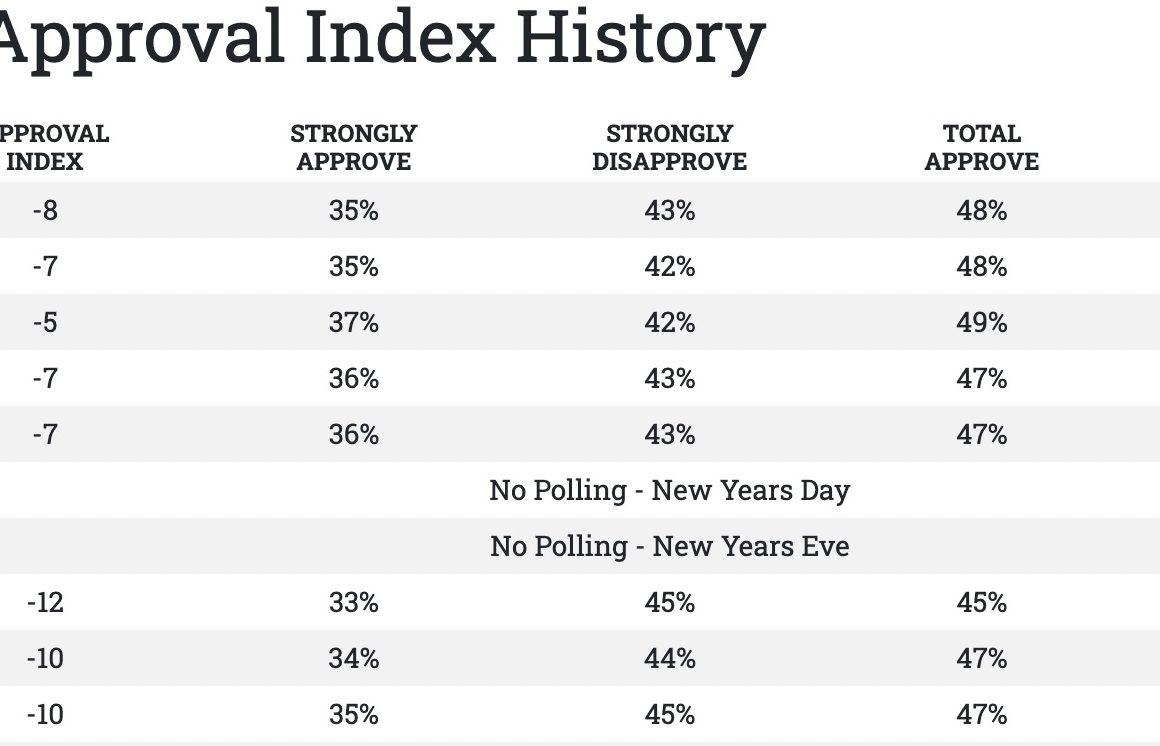This screenshot has height=746, width=1160.
Task: Select 43% strongly disapprove in the -8 row
Action: point(669,211)
